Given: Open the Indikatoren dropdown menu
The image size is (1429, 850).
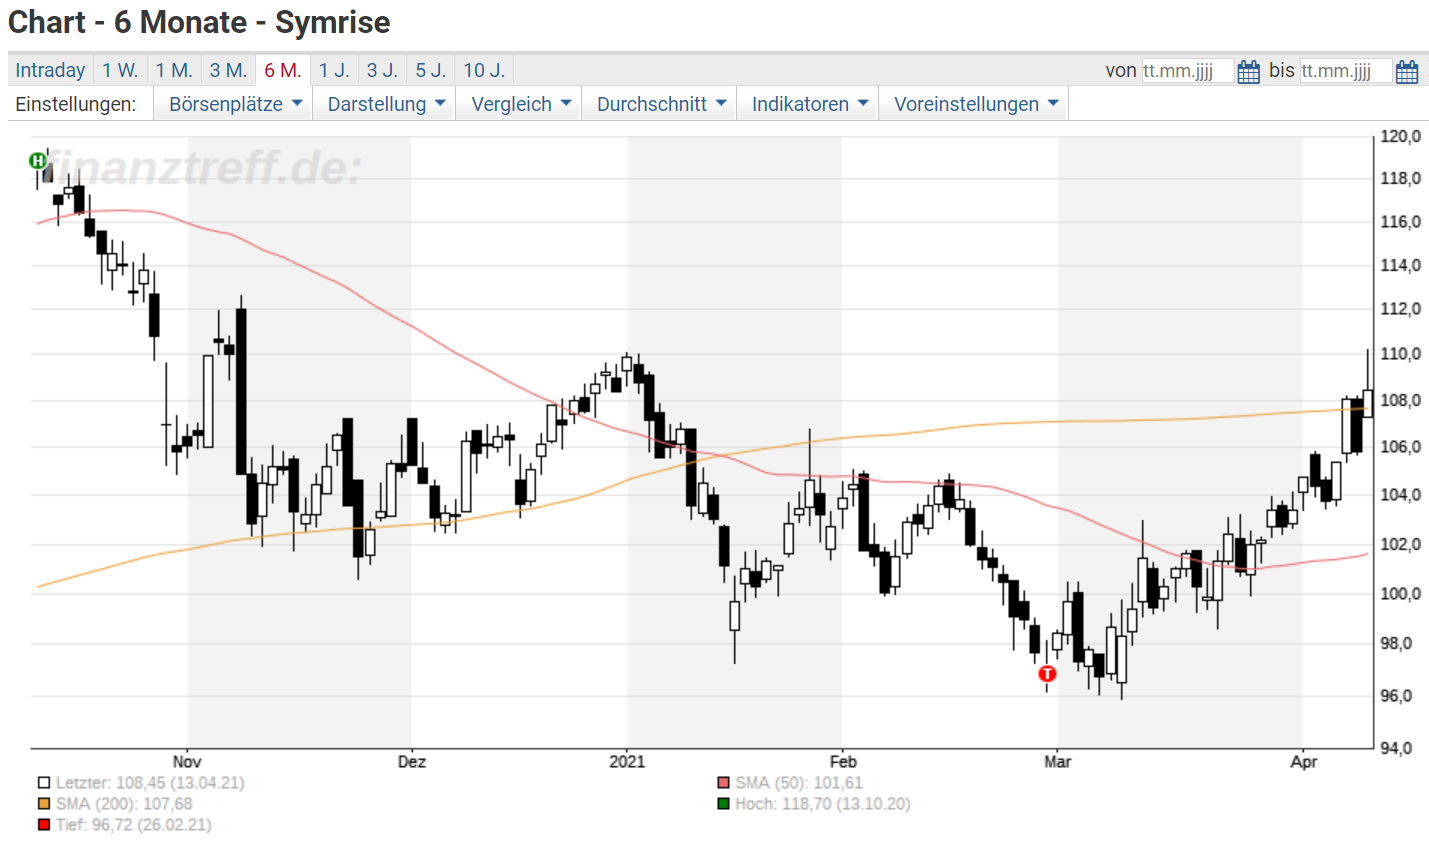Looking at the screenshot, I should click(808, 104).
